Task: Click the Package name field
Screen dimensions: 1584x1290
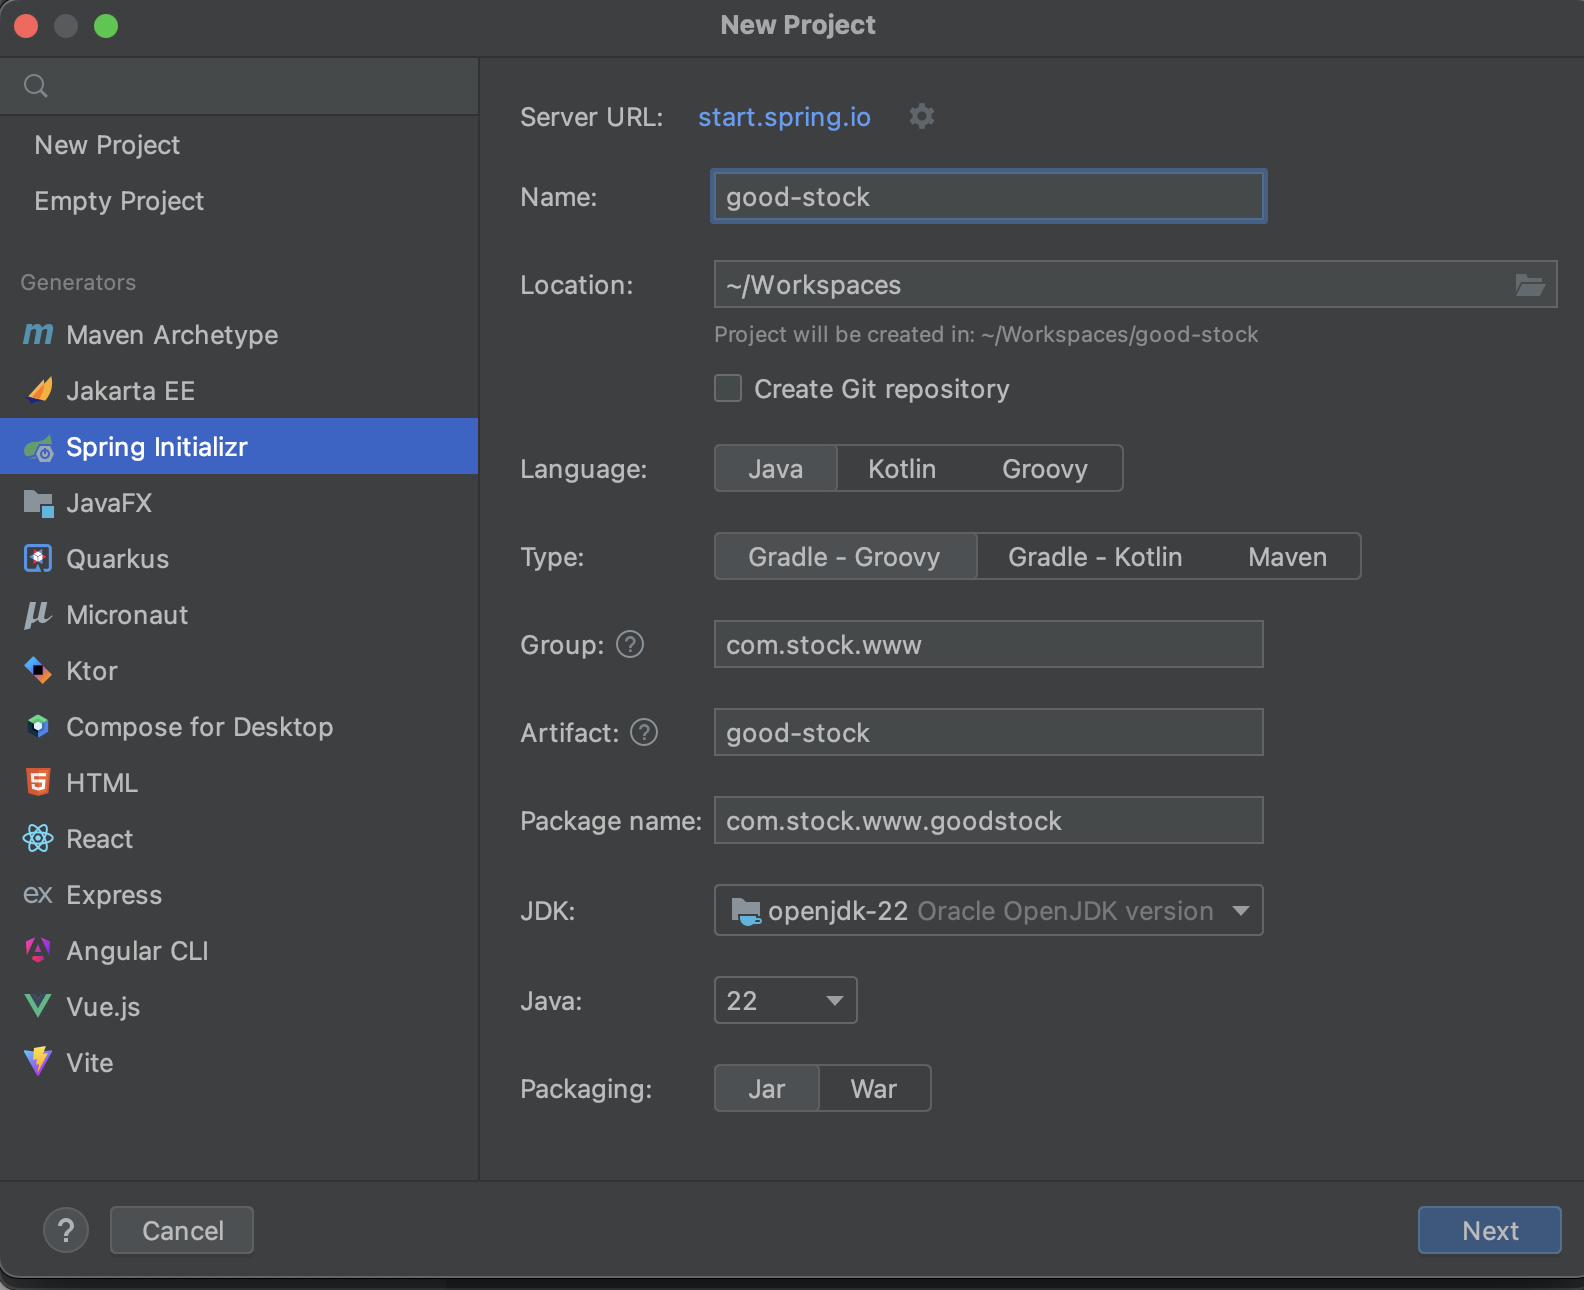Action: [x=989, y=820]
